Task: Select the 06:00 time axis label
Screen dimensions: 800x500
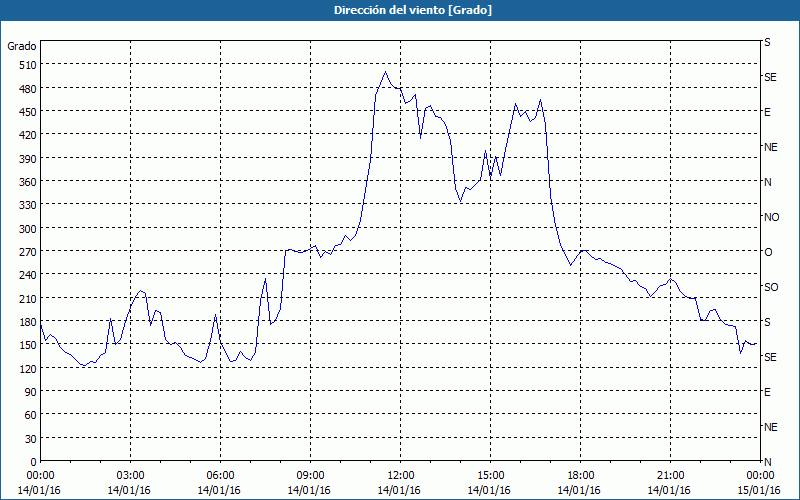Action: tap(220, 476)
